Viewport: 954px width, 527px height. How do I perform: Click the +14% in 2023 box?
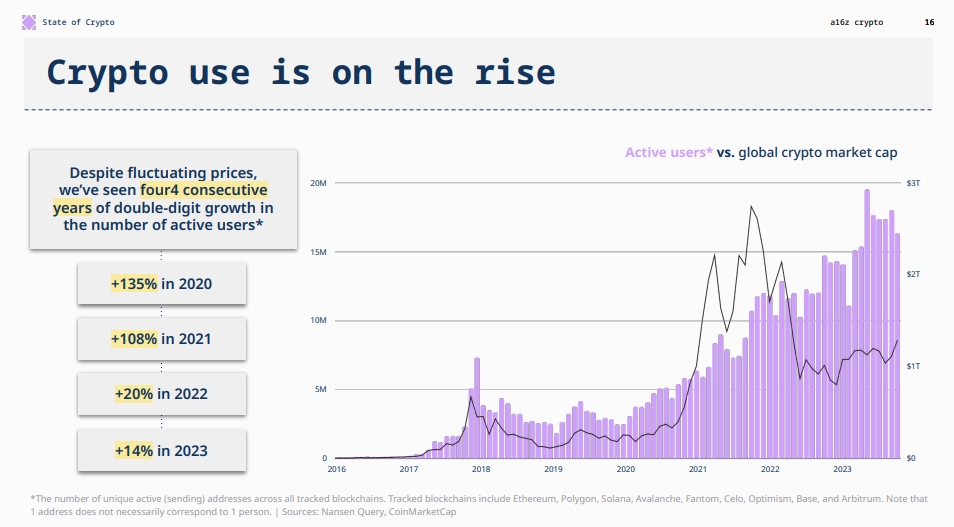pyautogui.click(x=162, y=450)
